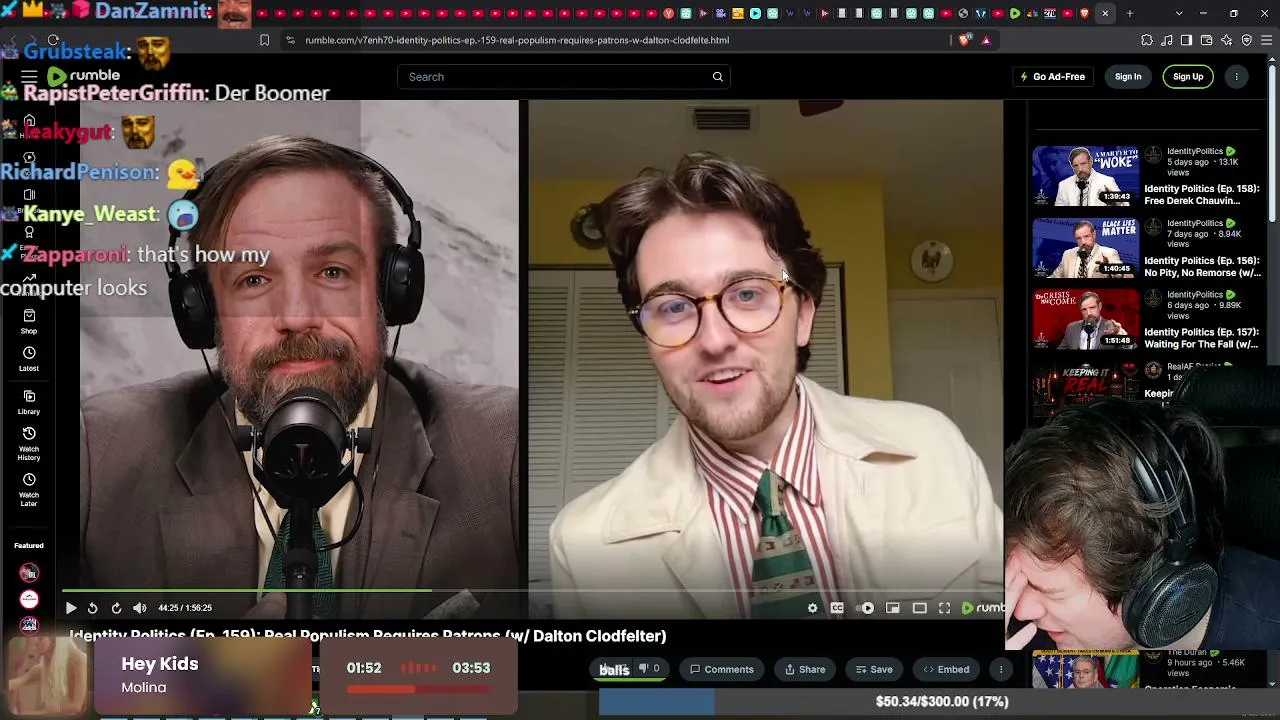This screenshot has width=1280, height=720.
Task: Close the active browser tab
Action: (1105, 14)
